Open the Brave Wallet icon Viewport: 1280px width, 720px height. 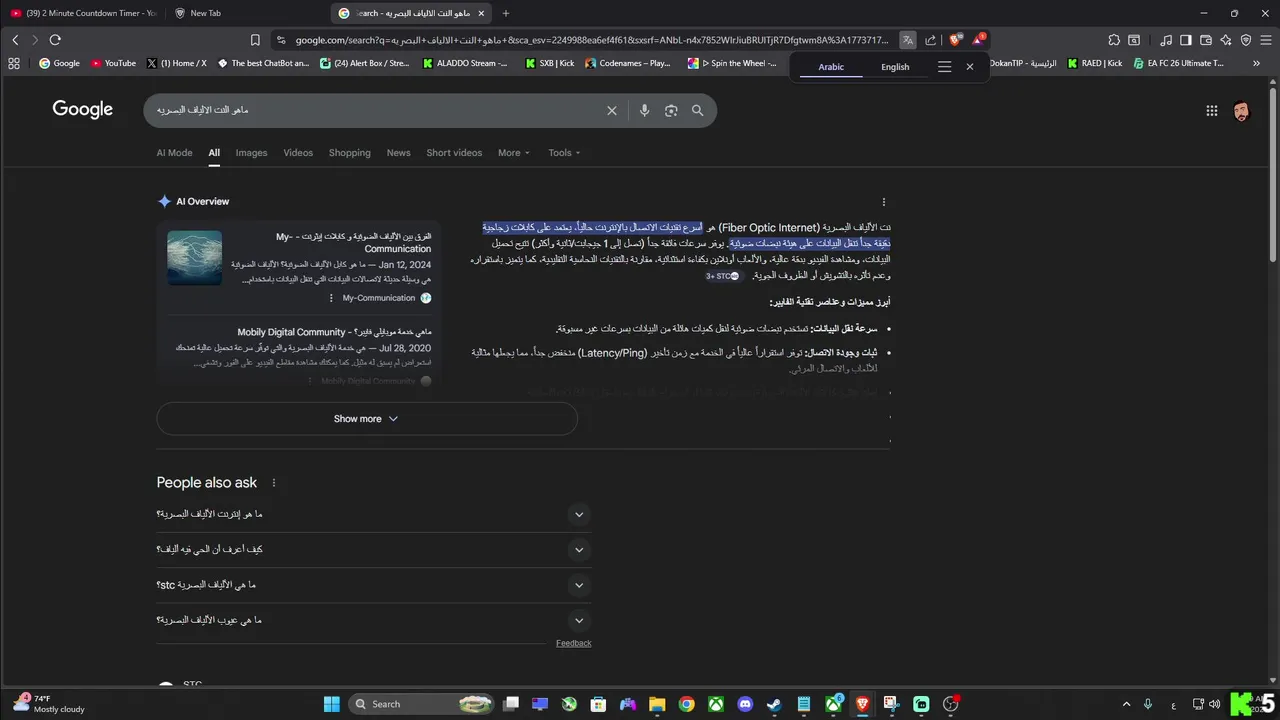(x=1206, y=40)
